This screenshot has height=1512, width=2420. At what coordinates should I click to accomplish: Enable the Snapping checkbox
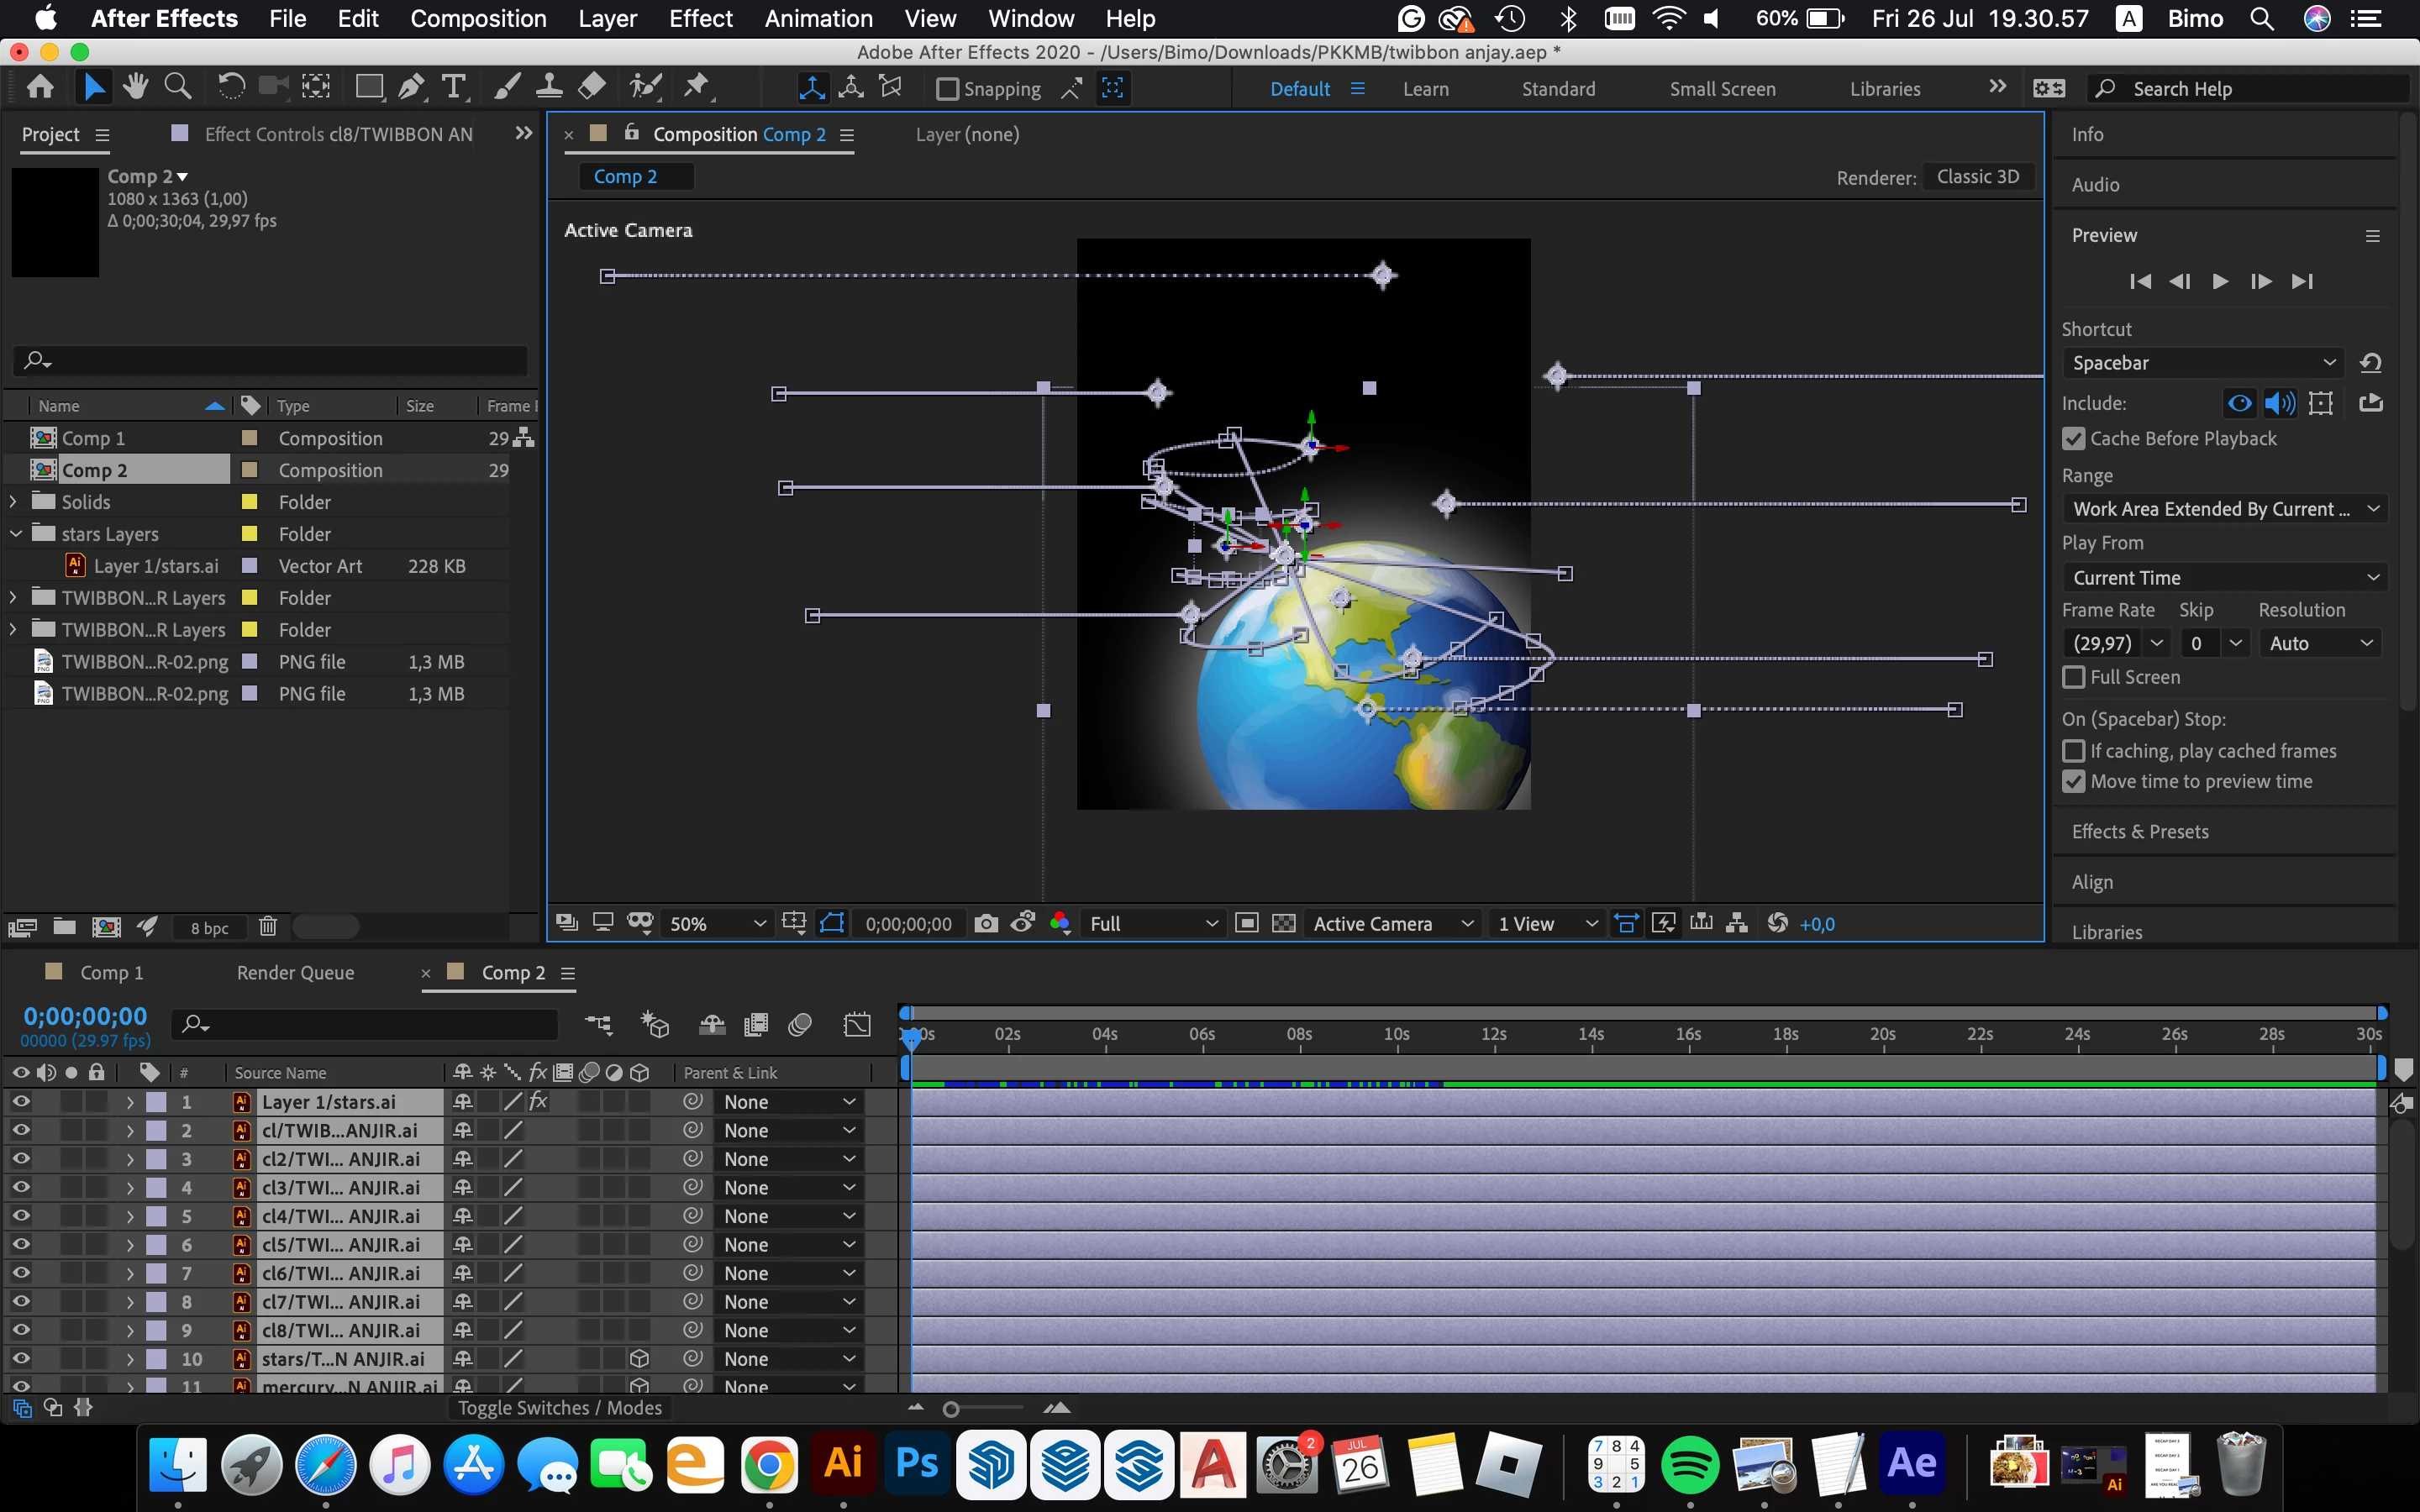(947, 89)
